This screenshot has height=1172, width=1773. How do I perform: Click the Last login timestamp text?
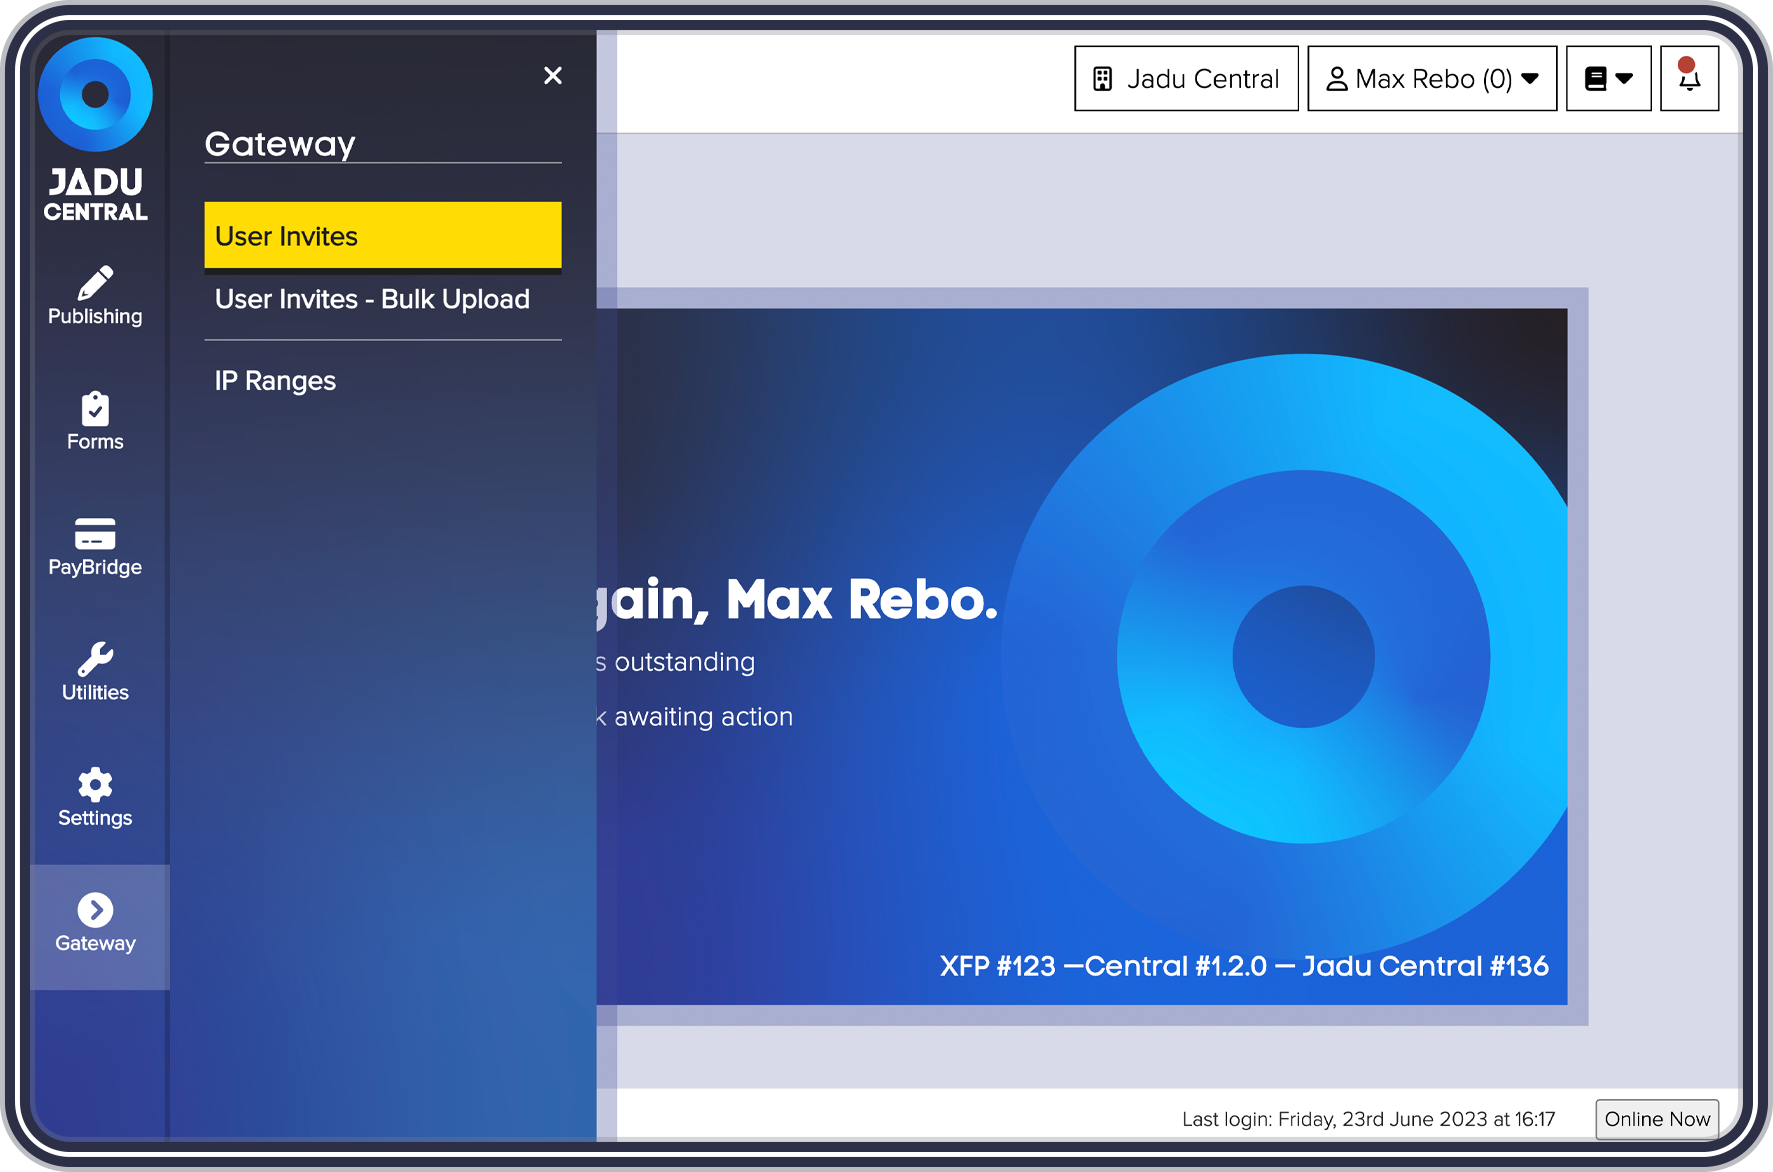click(x=1367, y=1119)
